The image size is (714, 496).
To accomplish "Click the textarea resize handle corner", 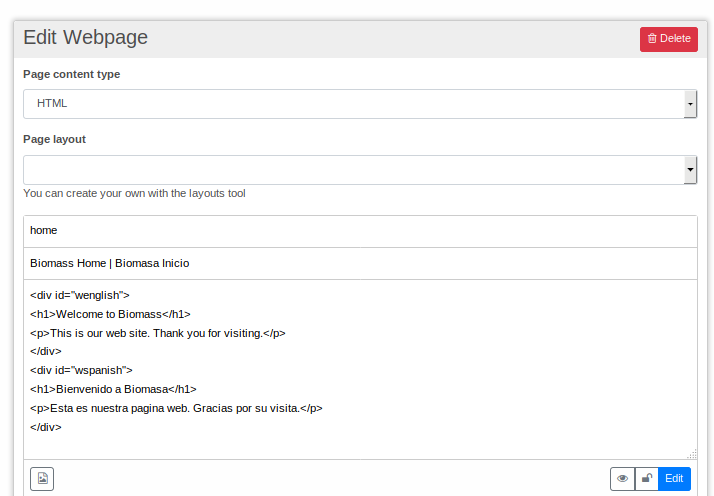I will (692, 454).
